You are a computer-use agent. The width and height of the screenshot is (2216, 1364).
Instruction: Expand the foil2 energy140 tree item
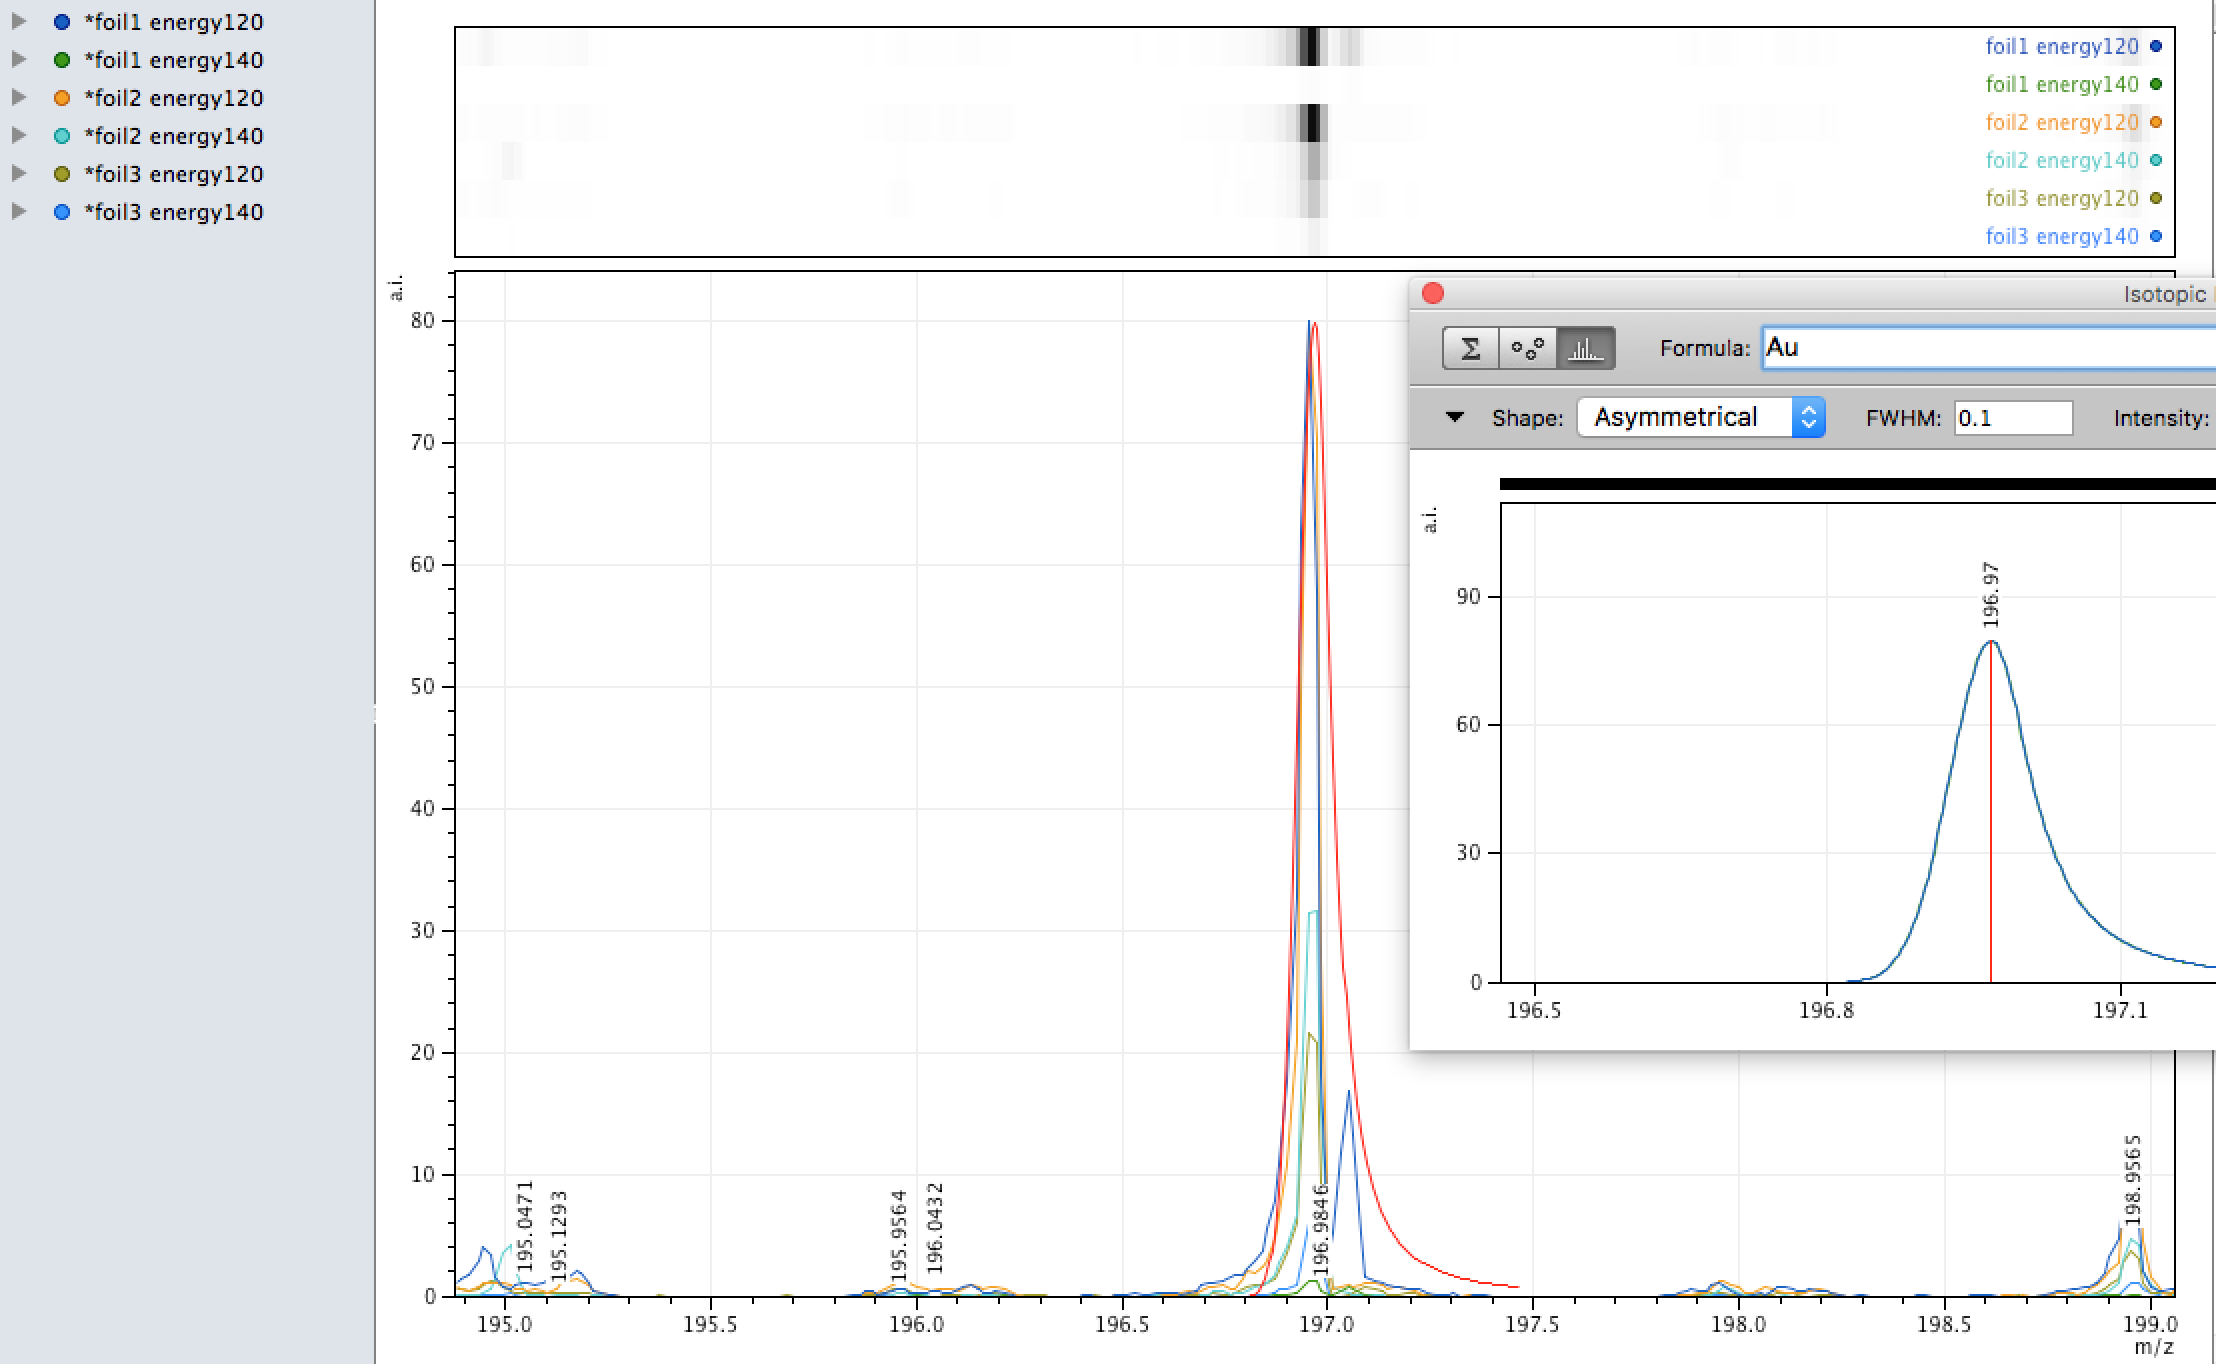coord(18,136)
